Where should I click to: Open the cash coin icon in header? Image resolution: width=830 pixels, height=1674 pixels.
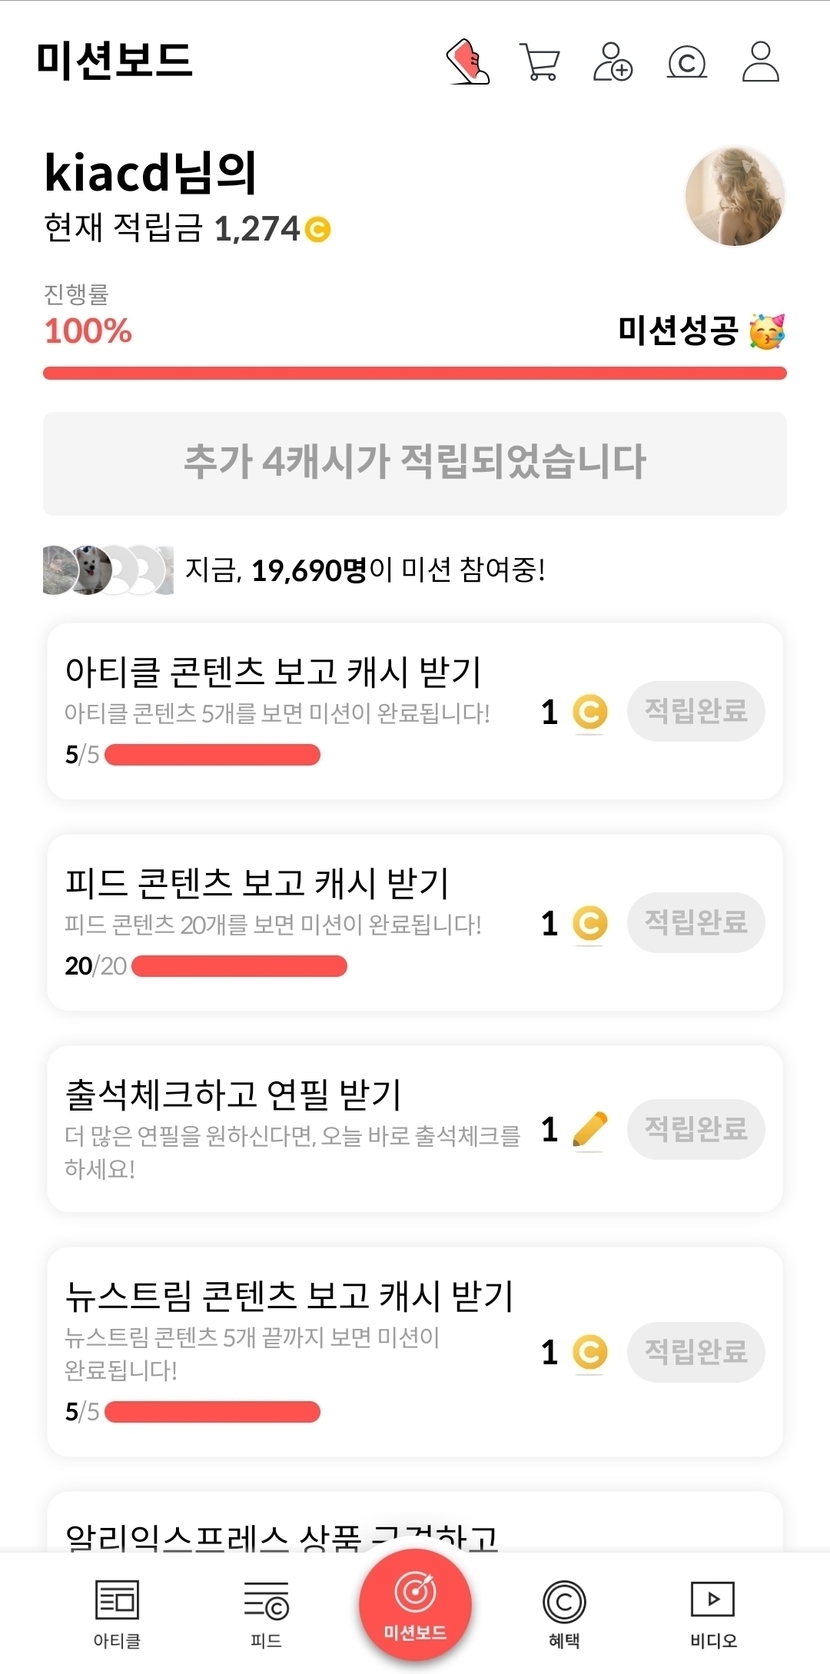coord(687,63)
